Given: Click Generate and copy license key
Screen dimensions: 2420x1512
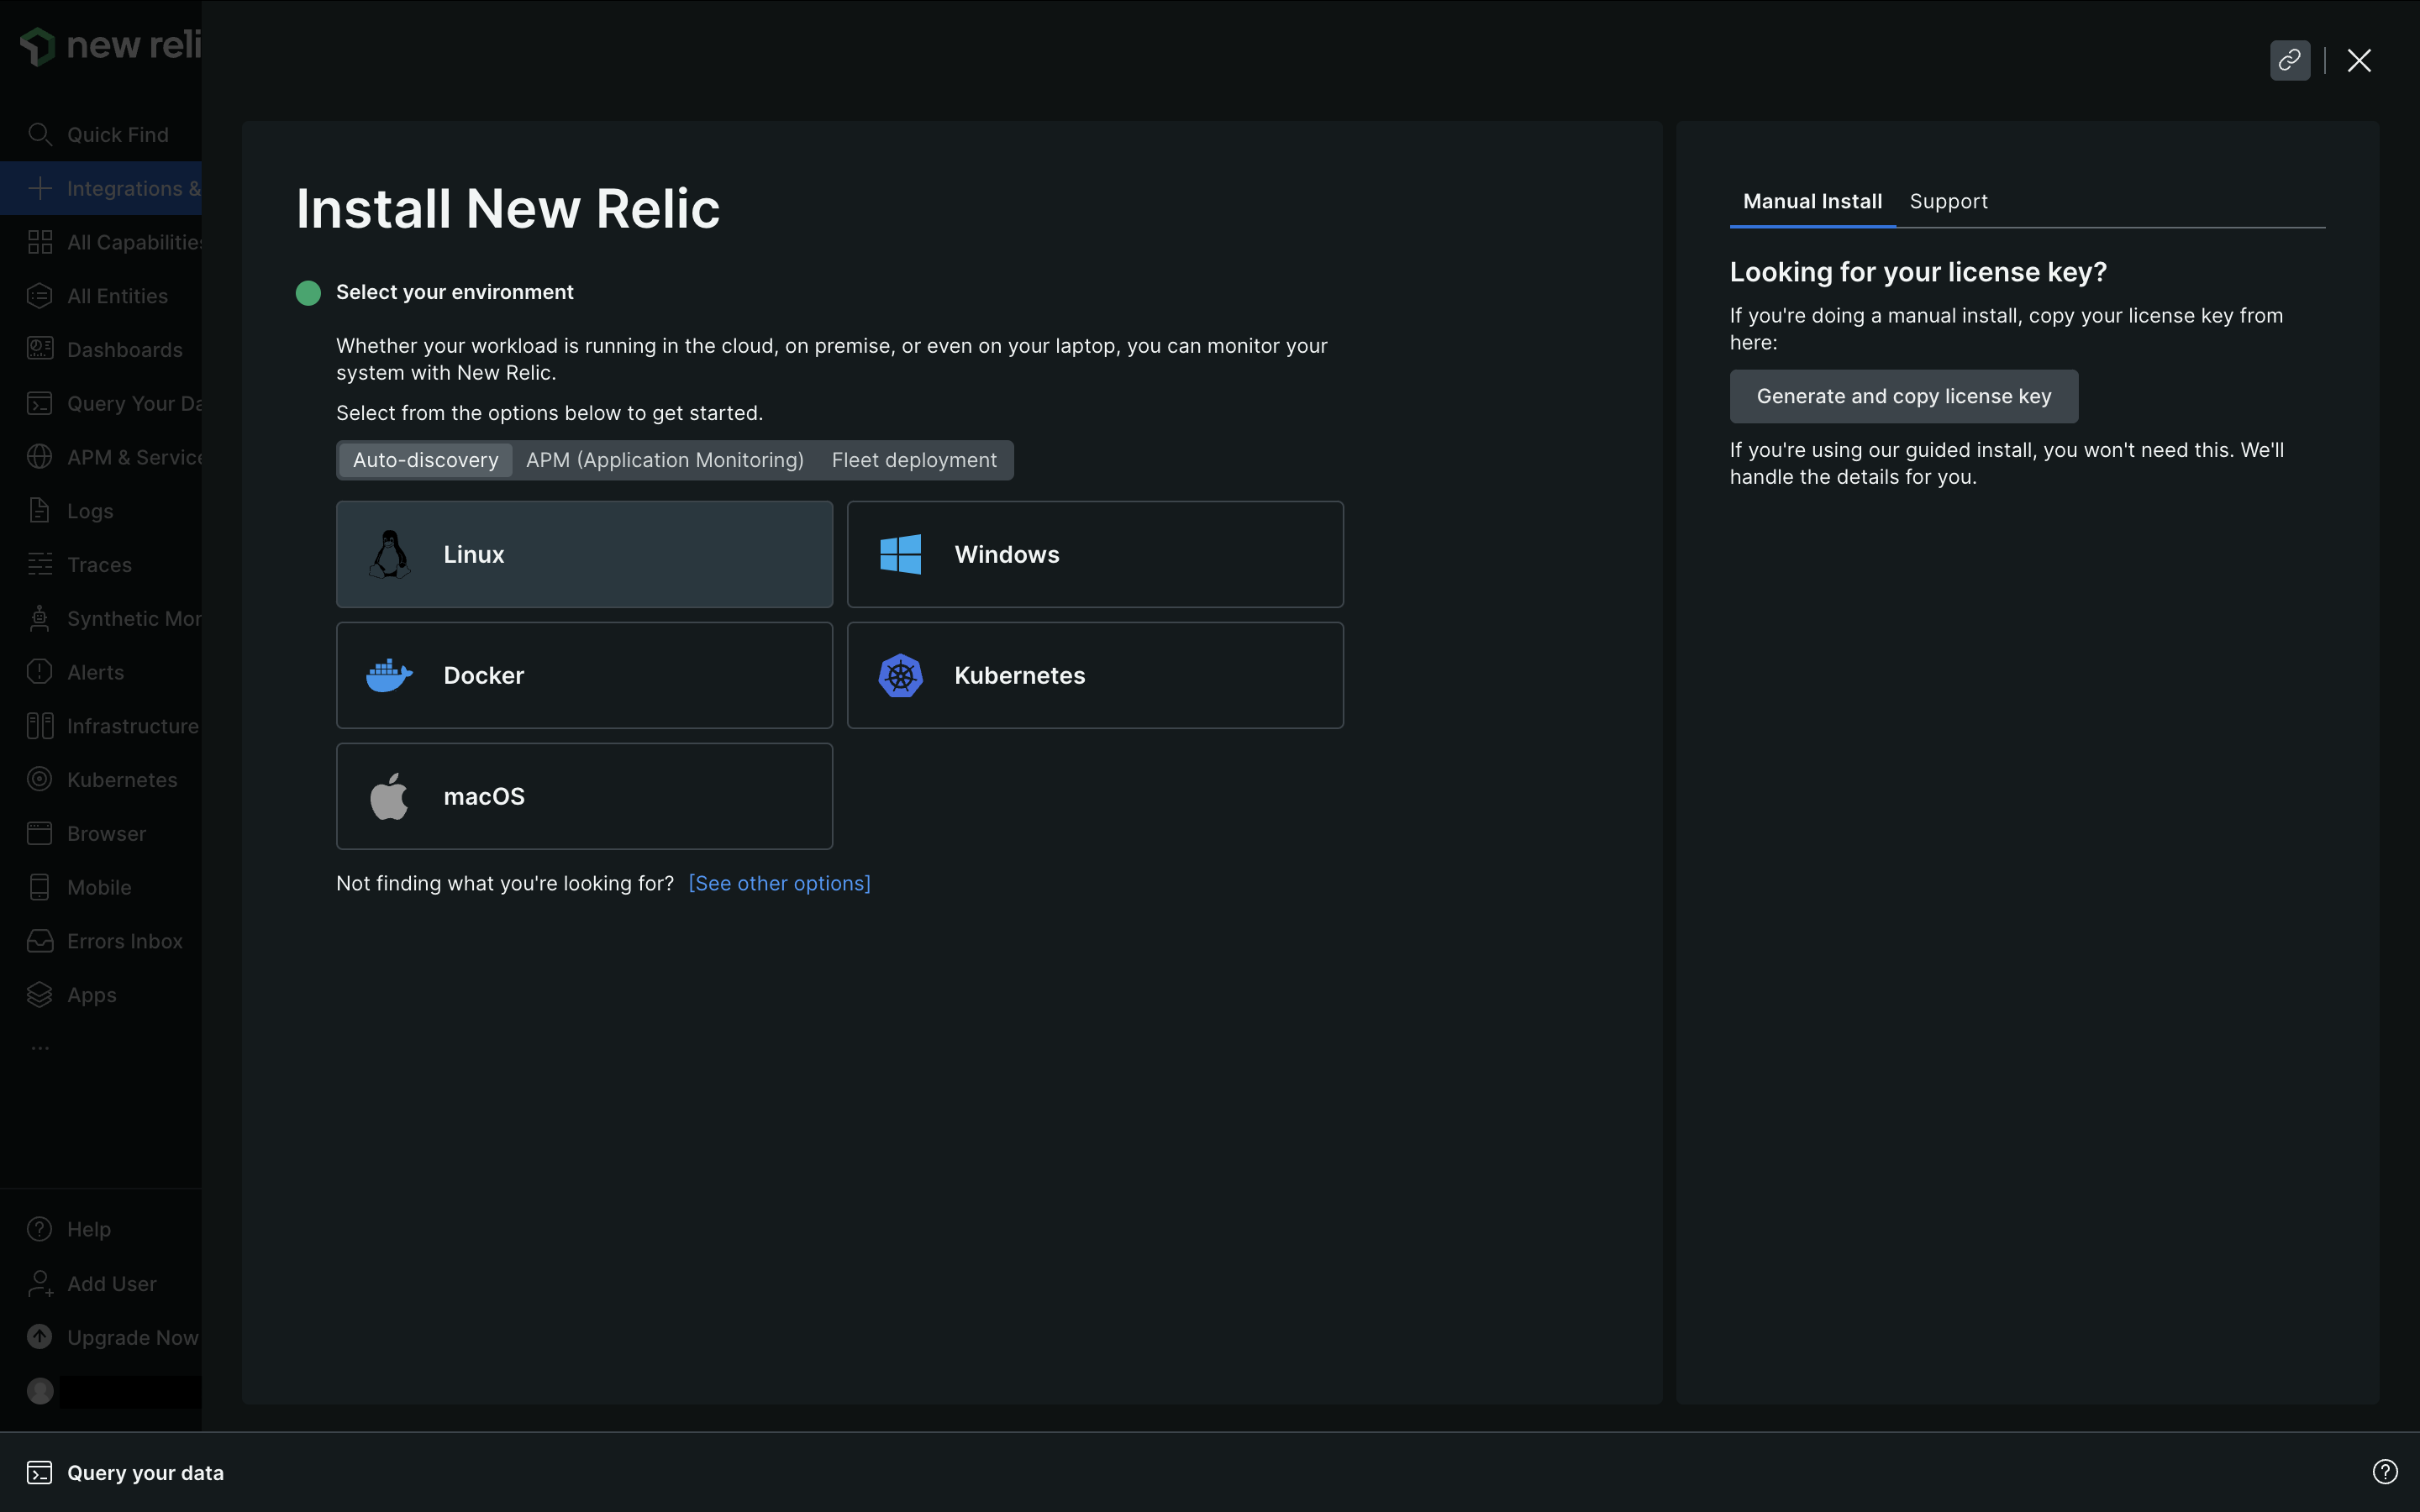Looking at the screenshot, I should (1903, 396).
